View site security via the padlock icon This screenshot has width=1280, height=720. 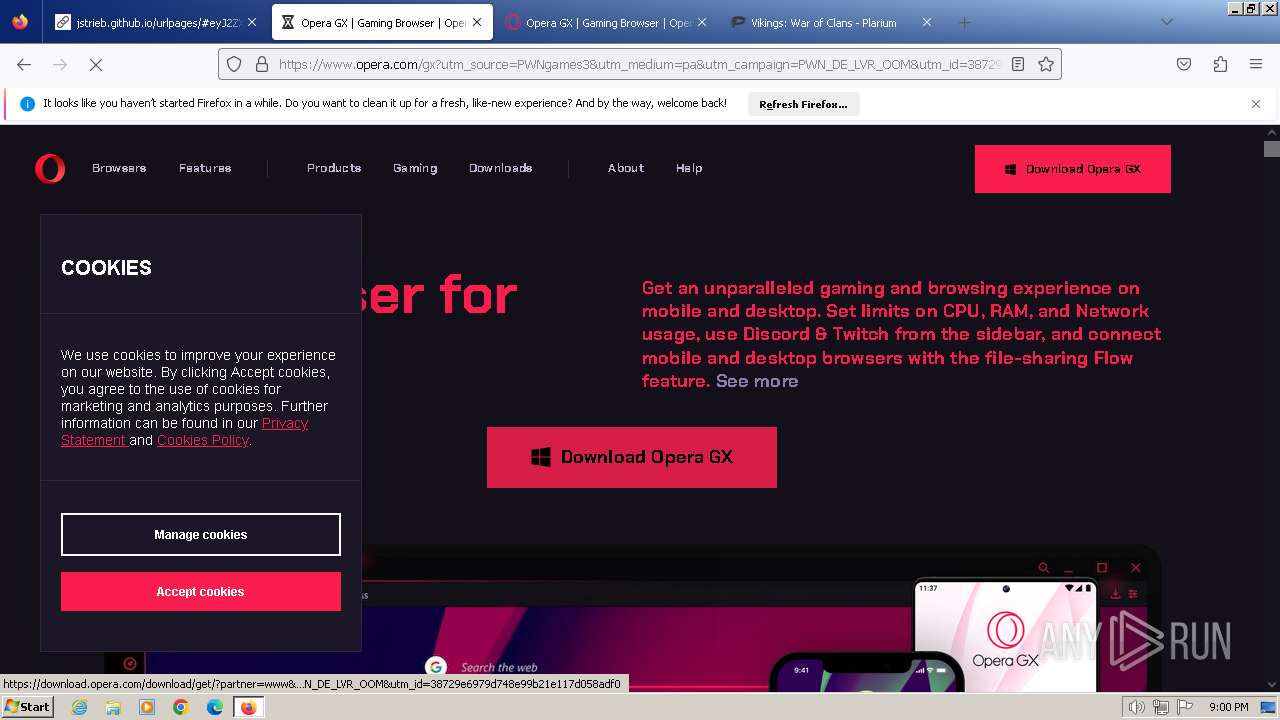tap(261, 64)
